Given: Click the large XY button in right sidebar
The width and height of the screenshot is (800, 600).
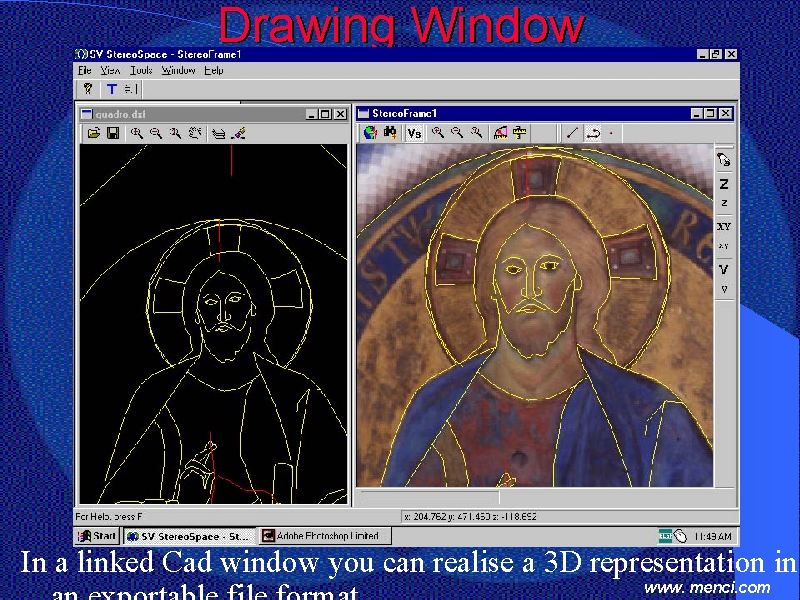Looking at the screenshot, I should 723,226.
